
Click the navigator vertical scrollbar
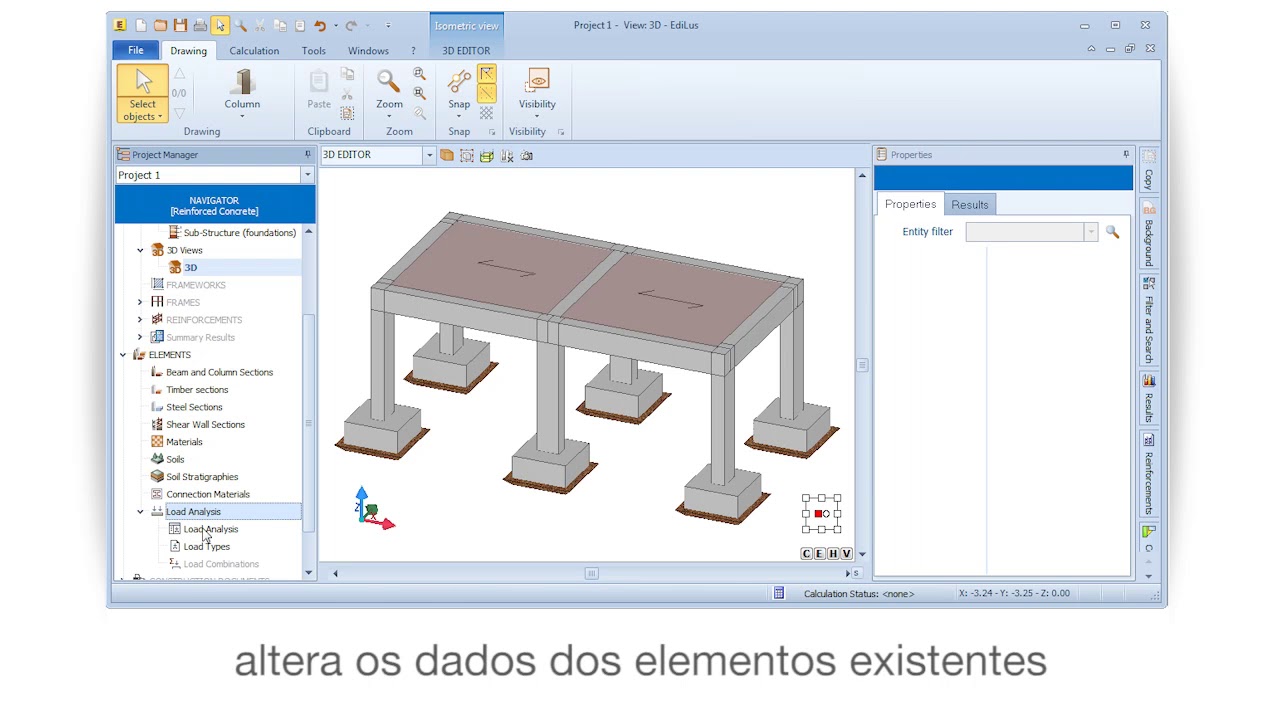point(308,422)
